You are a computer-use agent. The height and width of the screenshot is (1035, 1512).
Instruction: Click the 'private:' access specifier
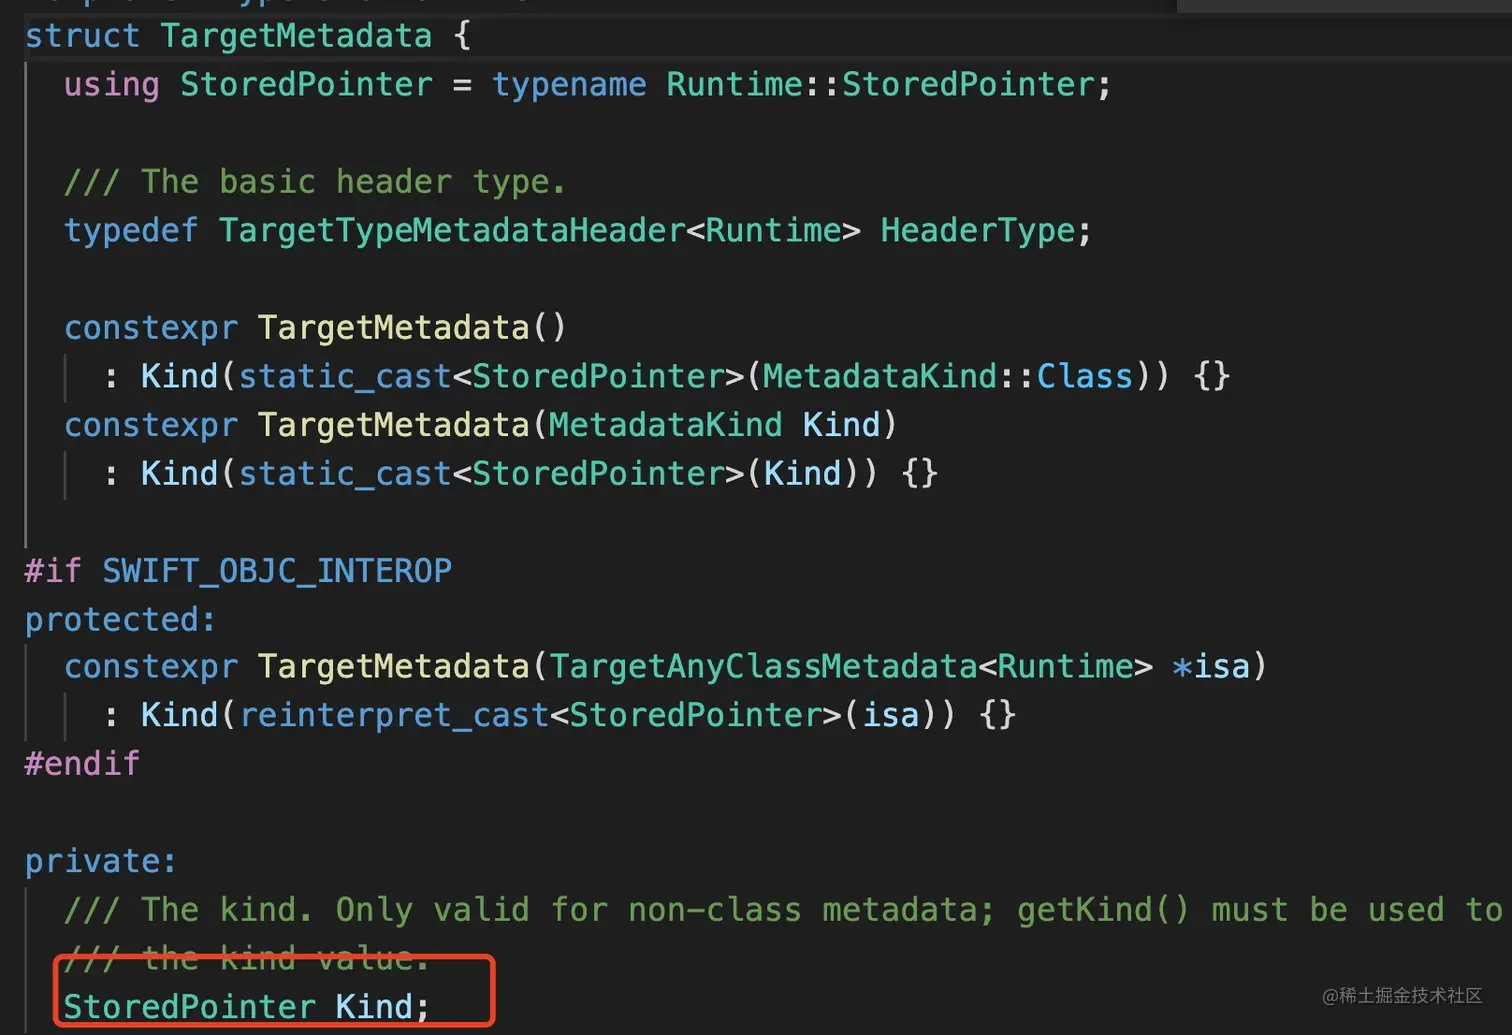tap(100, 861)
